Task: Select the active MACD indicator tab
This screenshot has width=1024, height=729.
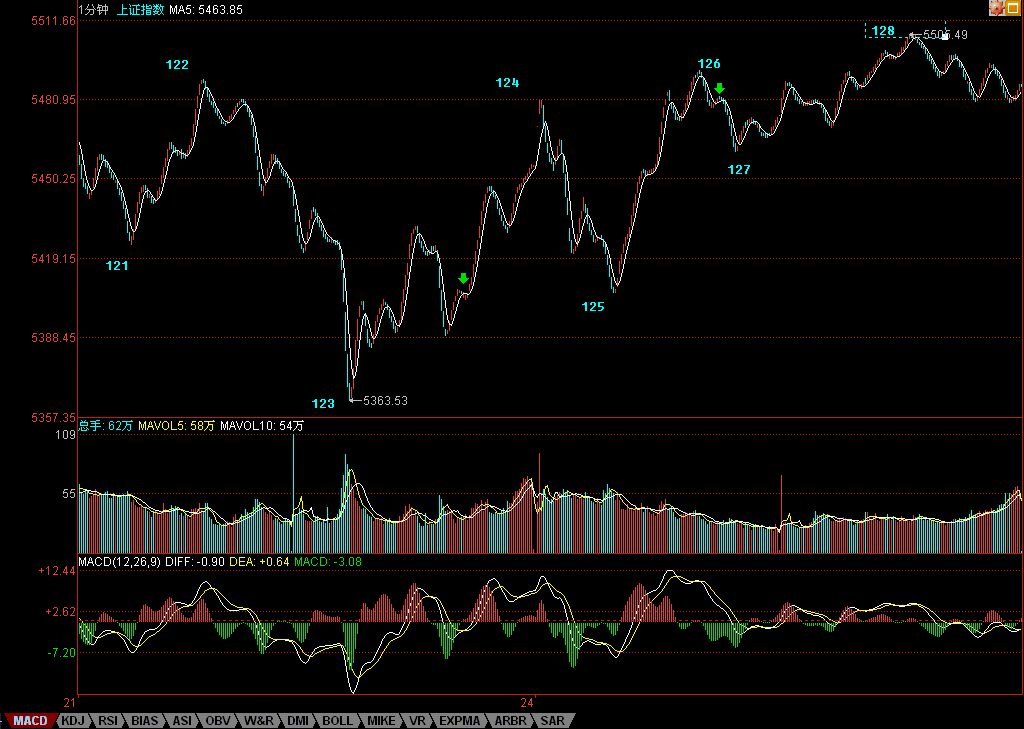Action: (30, 720)
